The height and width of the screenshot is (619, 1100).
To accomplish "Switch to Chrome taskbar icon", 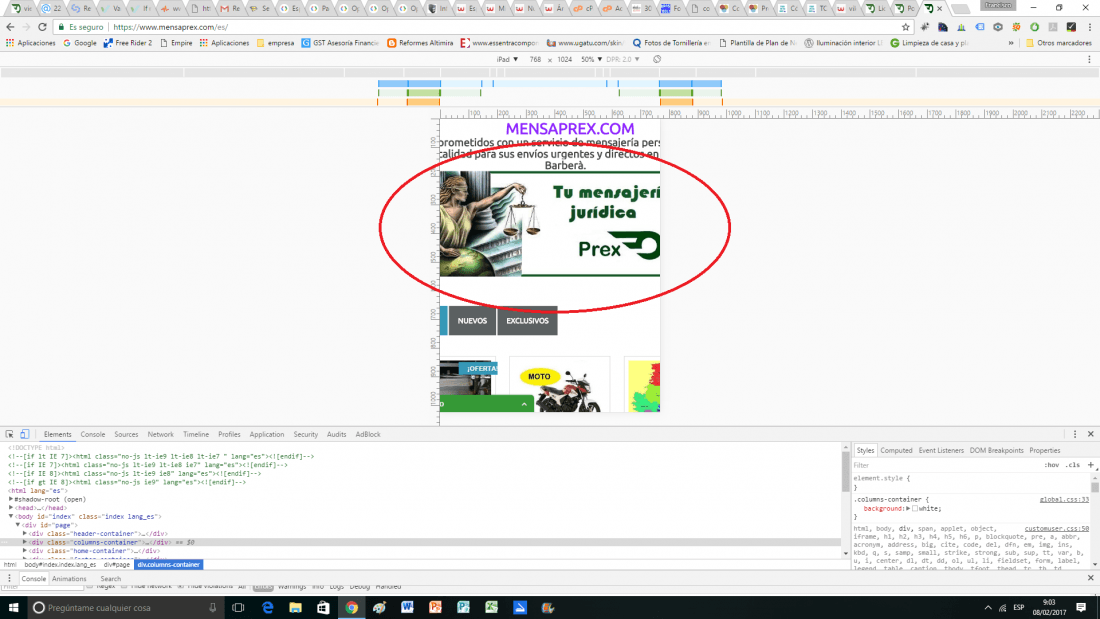I will pyautogui.click(x=351, y=608).
